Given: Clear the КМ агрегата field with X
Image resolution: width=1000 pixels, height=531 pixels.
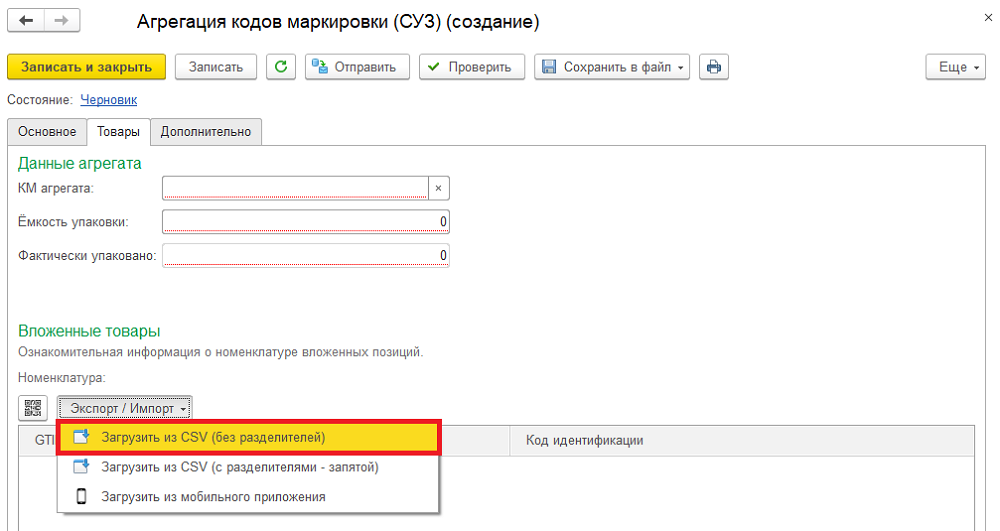Looking at the screenshot, I should pos(438,188).
